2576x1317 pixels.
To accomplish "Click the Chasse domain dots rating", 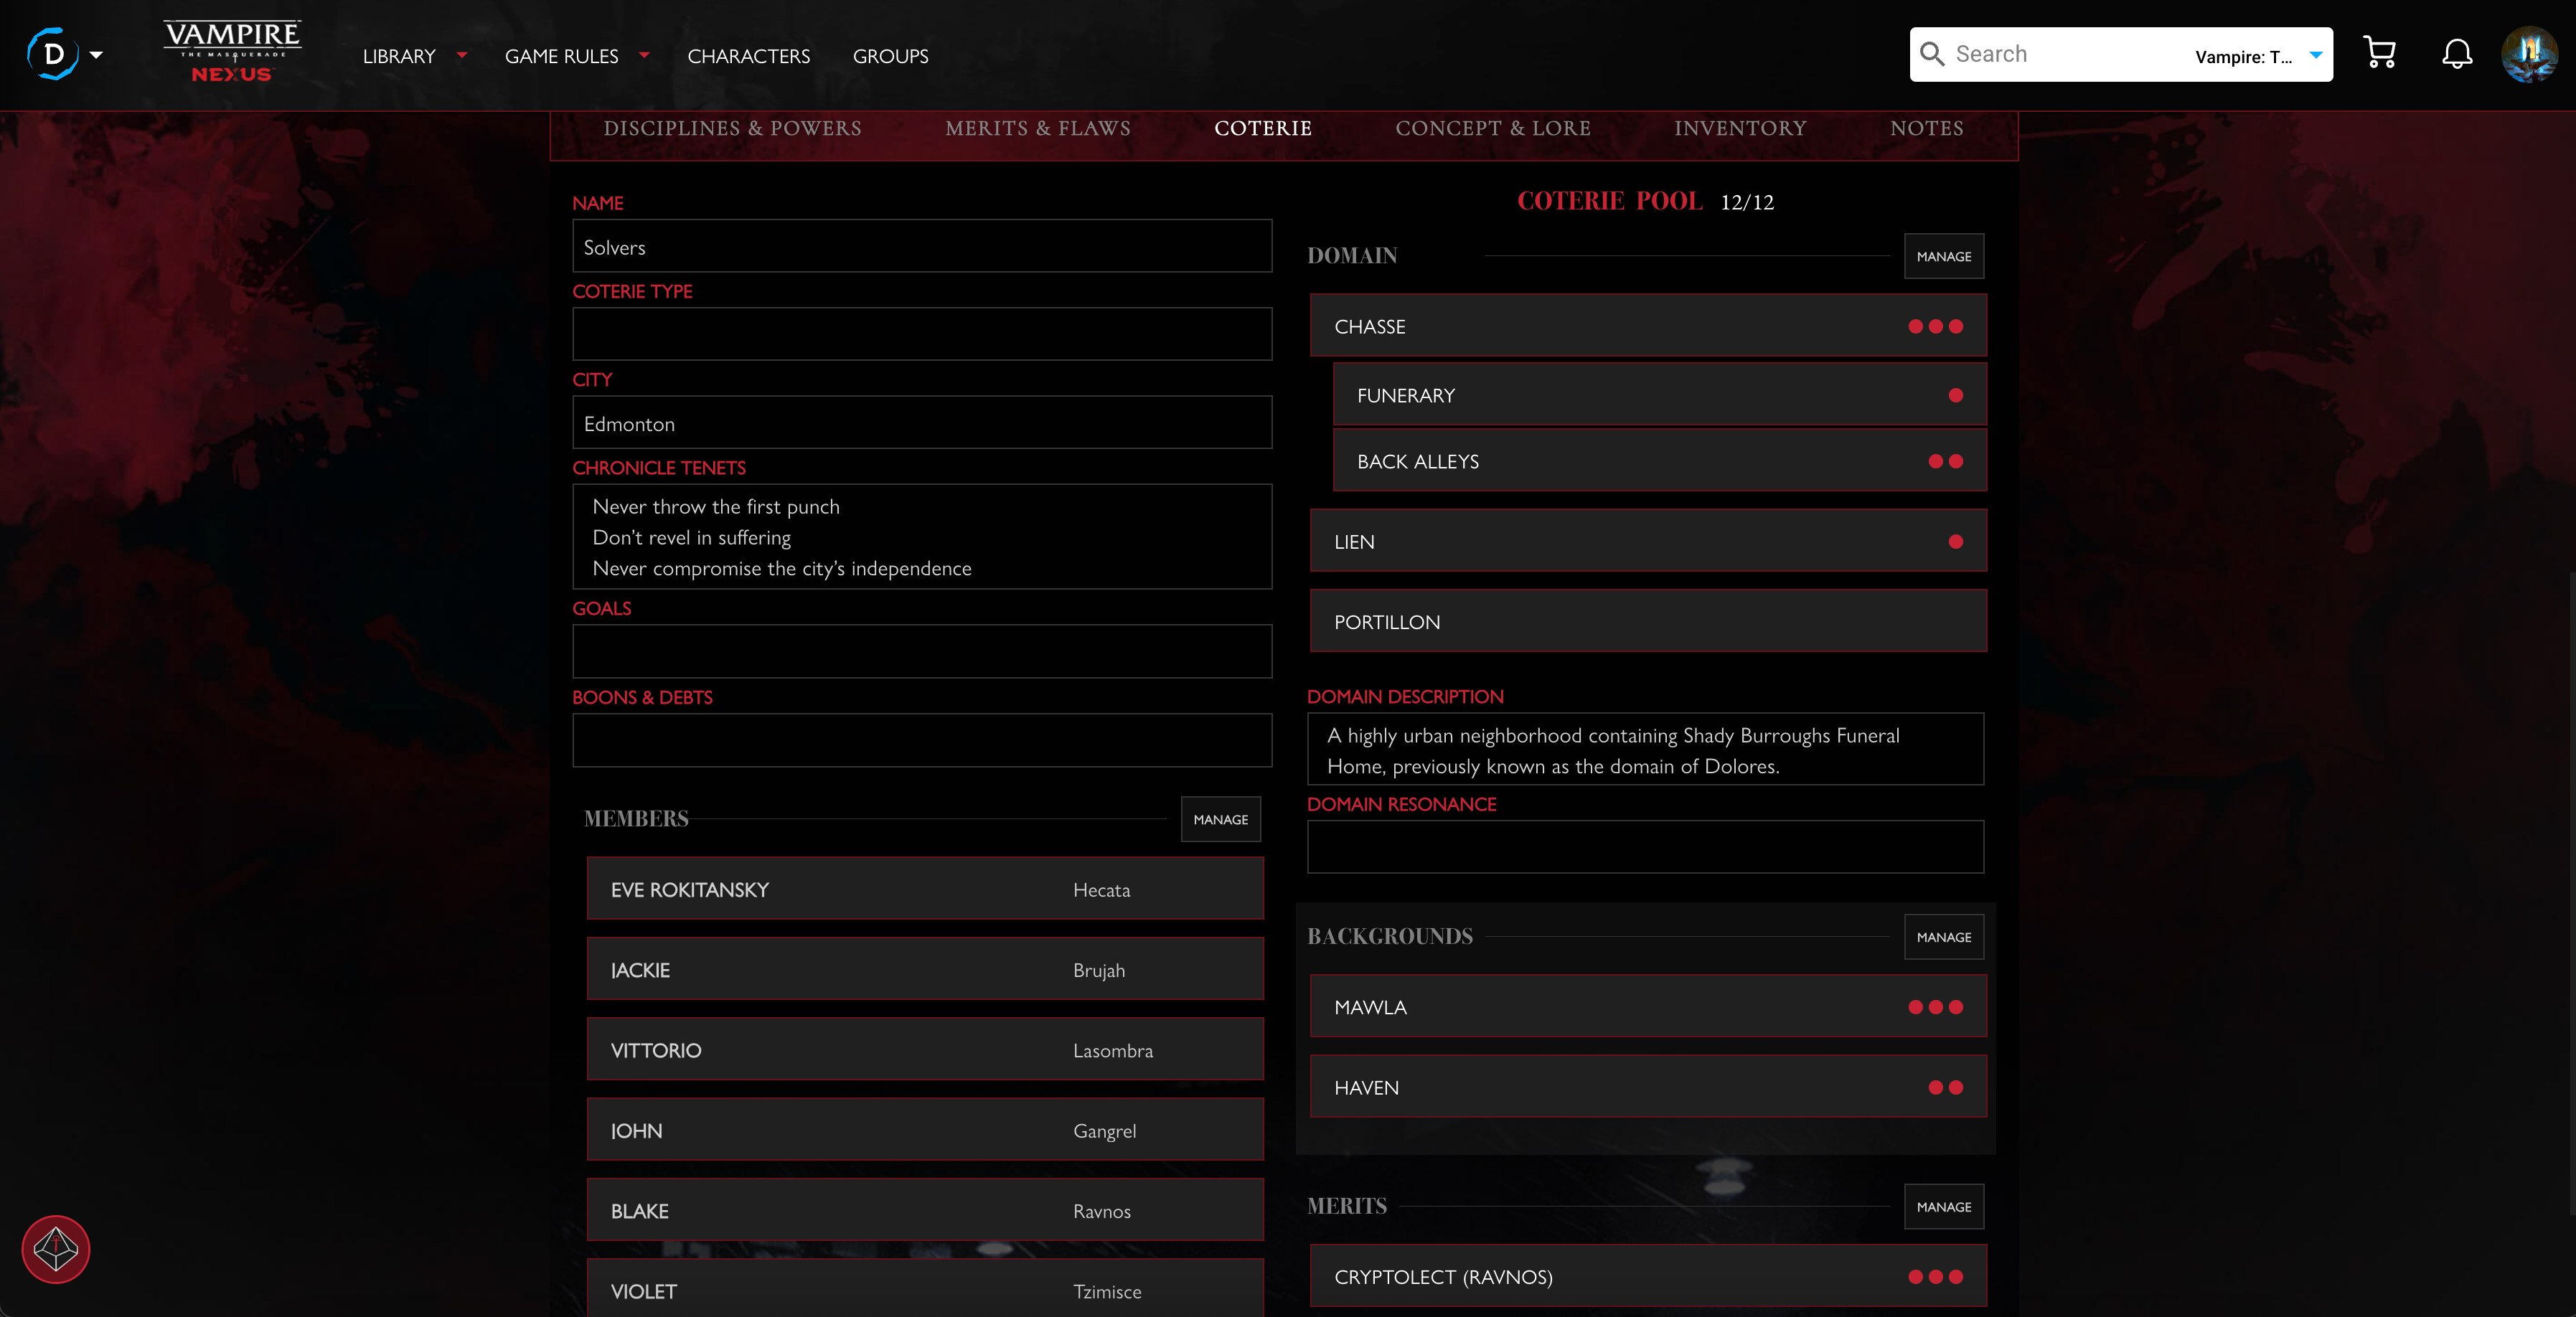I will tap(1935, 326).
